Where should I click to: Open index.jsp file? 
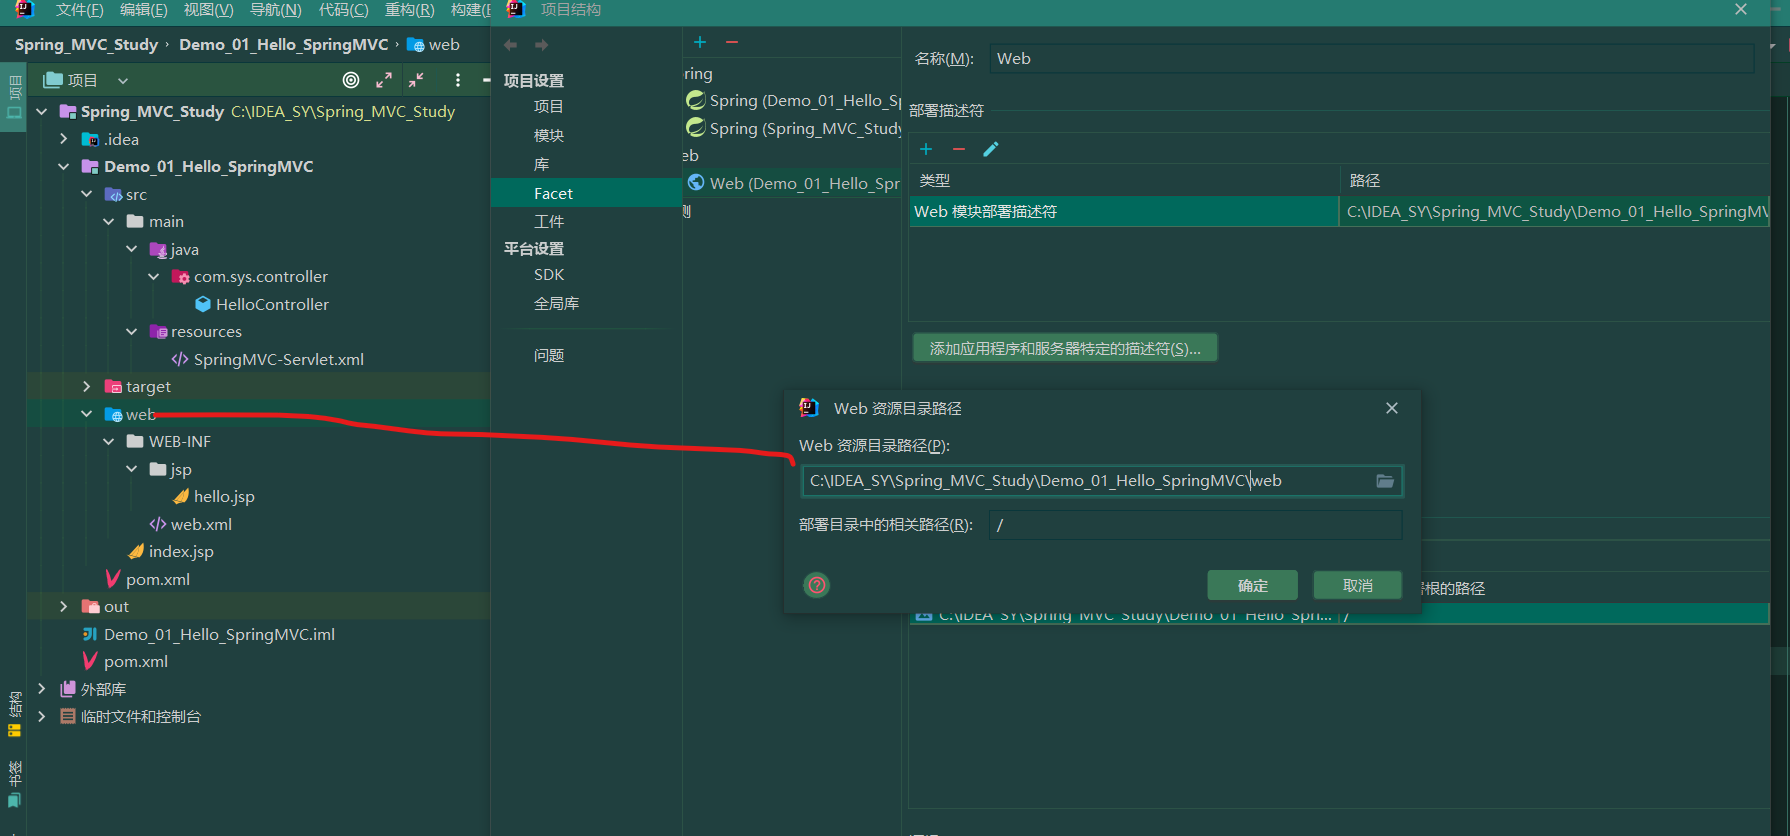tap(170, 551)
